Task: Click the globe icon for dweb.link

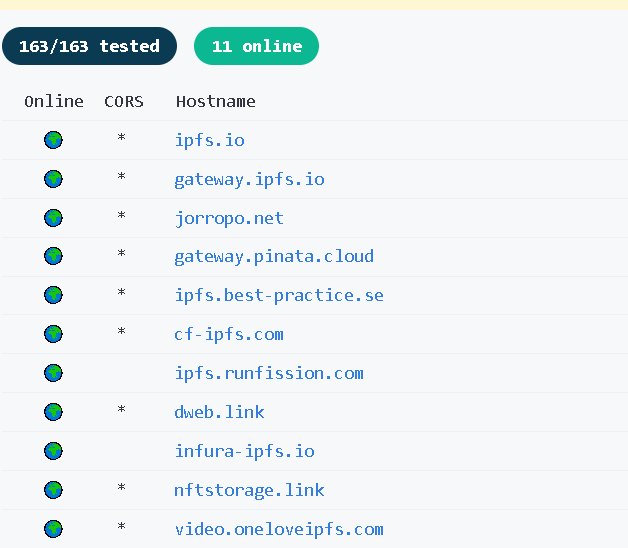Action: click(x=54, y=412)
